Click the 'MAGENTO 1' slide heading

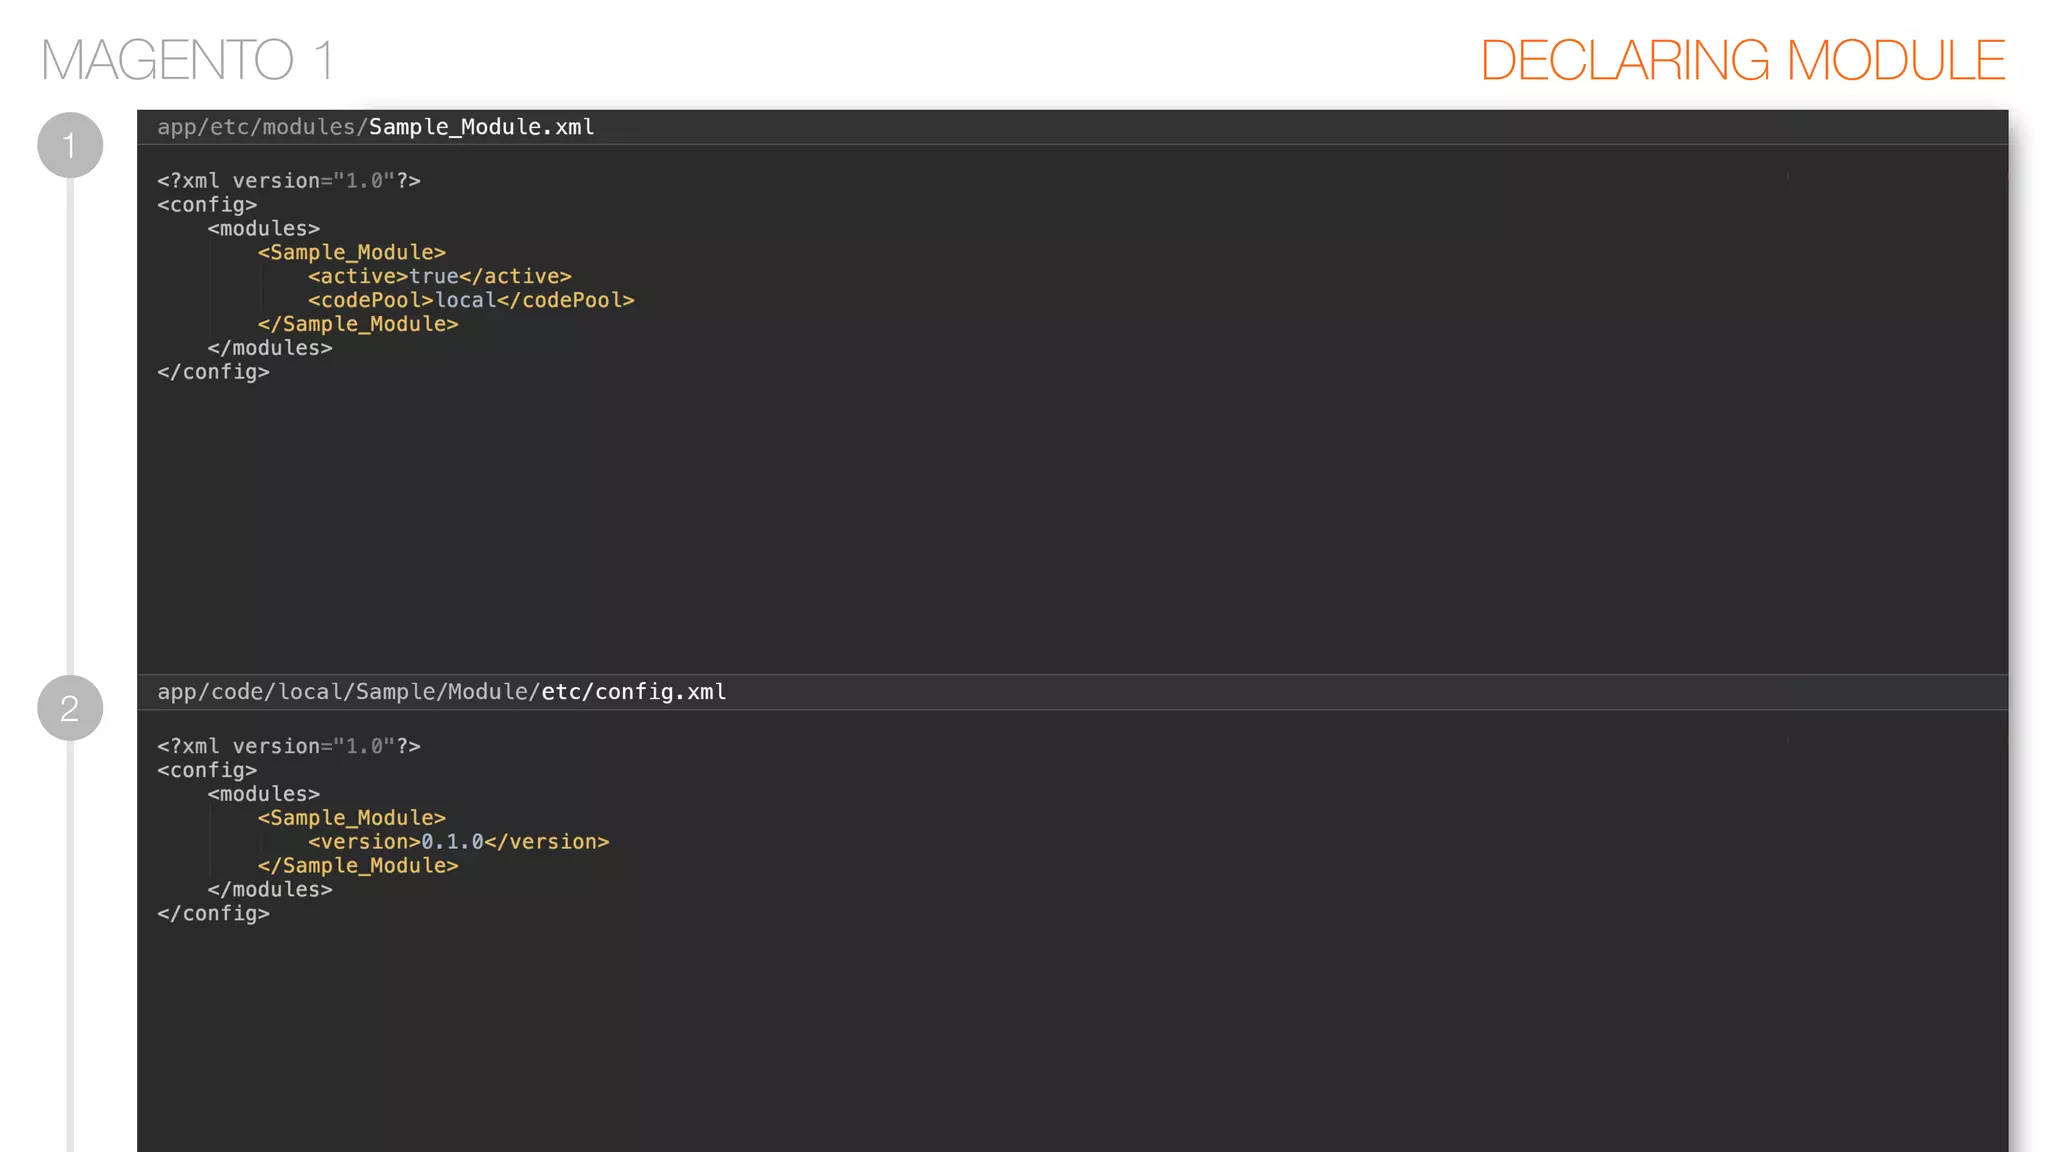(x=187, y=60)
